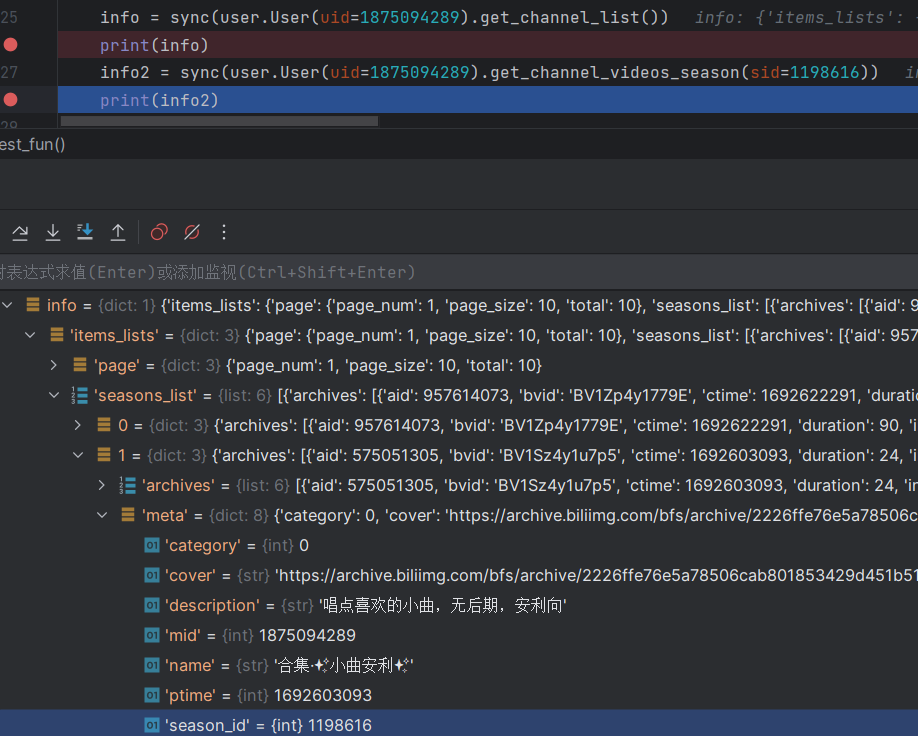Screen dimensions: 918x736
Task: Click the str type icon beside 'description'
Action: [152, 605]
